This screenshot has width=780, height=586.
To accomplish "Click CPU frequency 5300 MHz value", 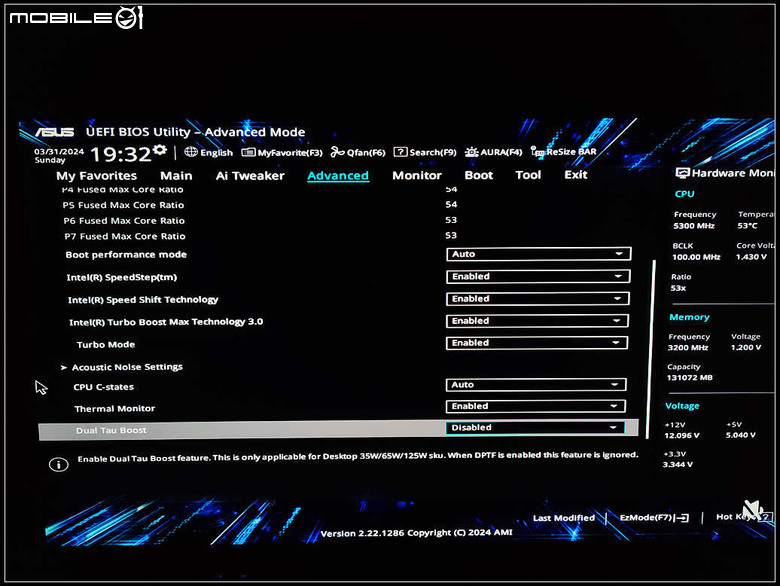I will coord(694,226).
